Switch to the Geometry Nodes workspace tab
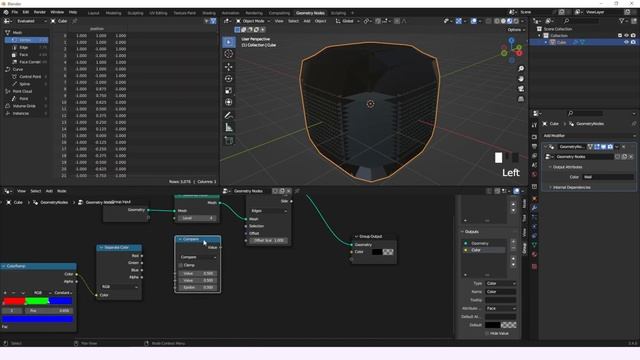This screenshot has height=360, width=640. [310, 13]
